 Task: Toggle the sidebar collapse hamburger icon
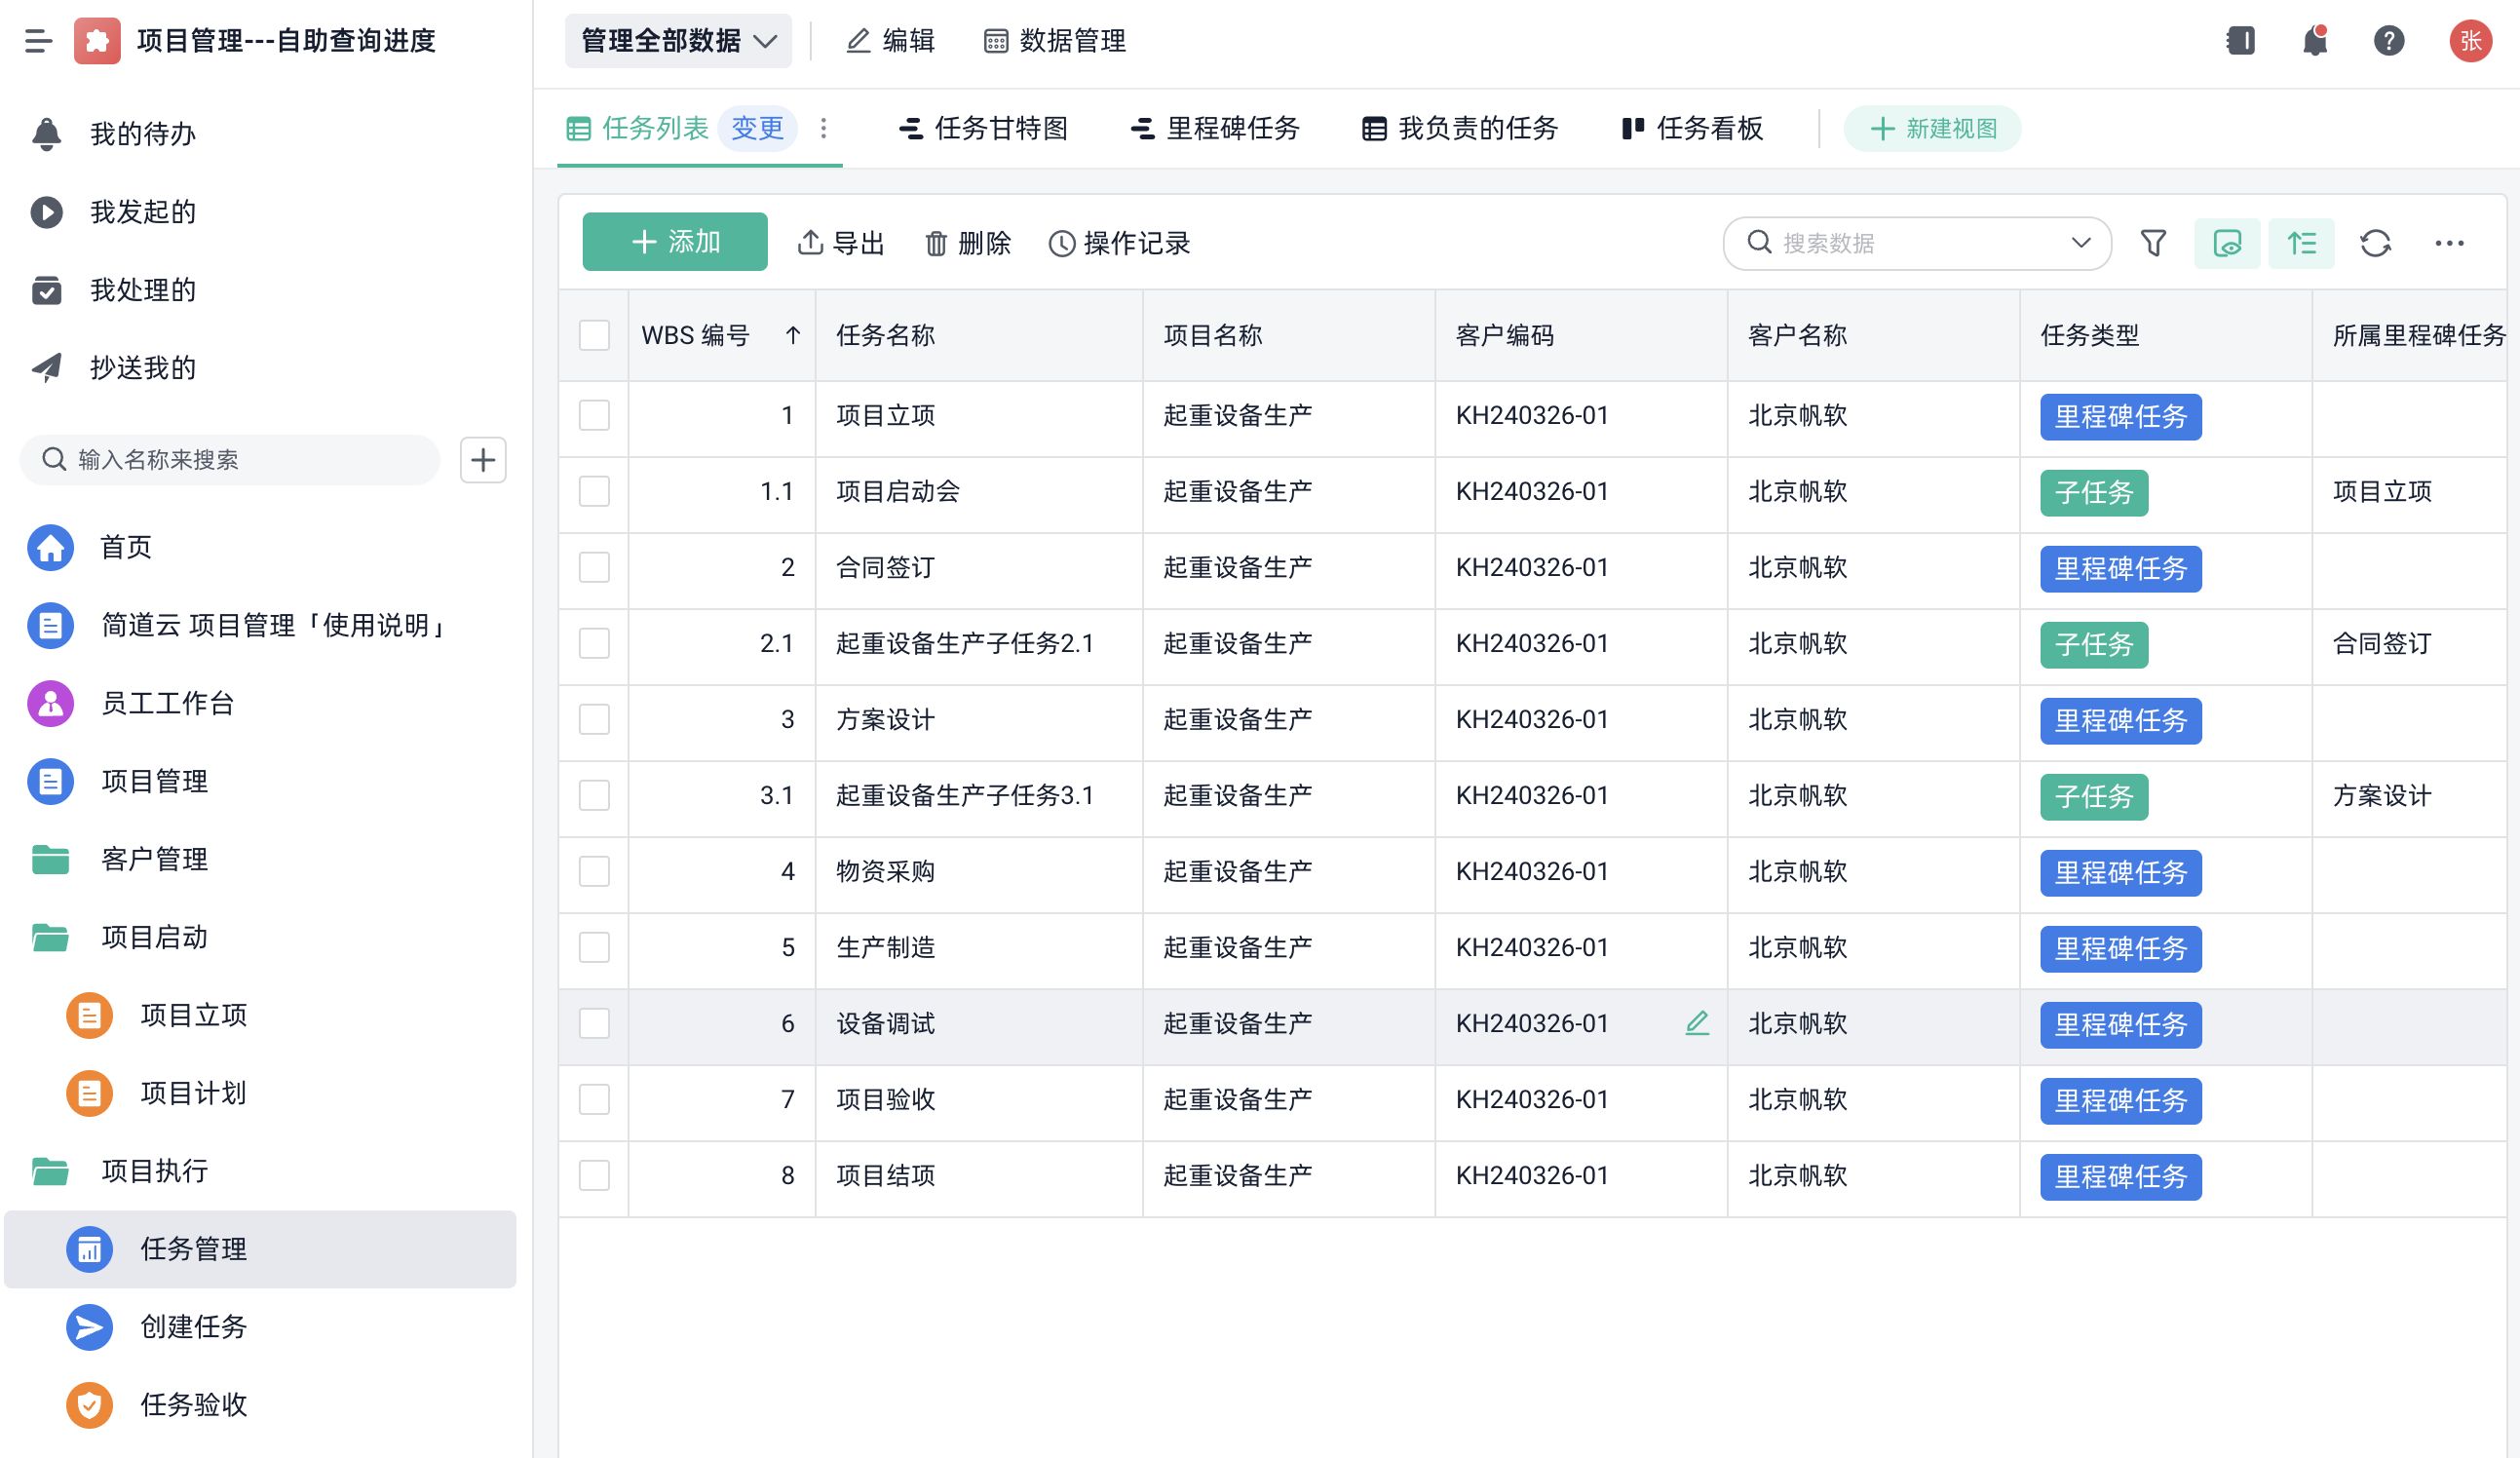pyautogui.click(x=38, y=41)
